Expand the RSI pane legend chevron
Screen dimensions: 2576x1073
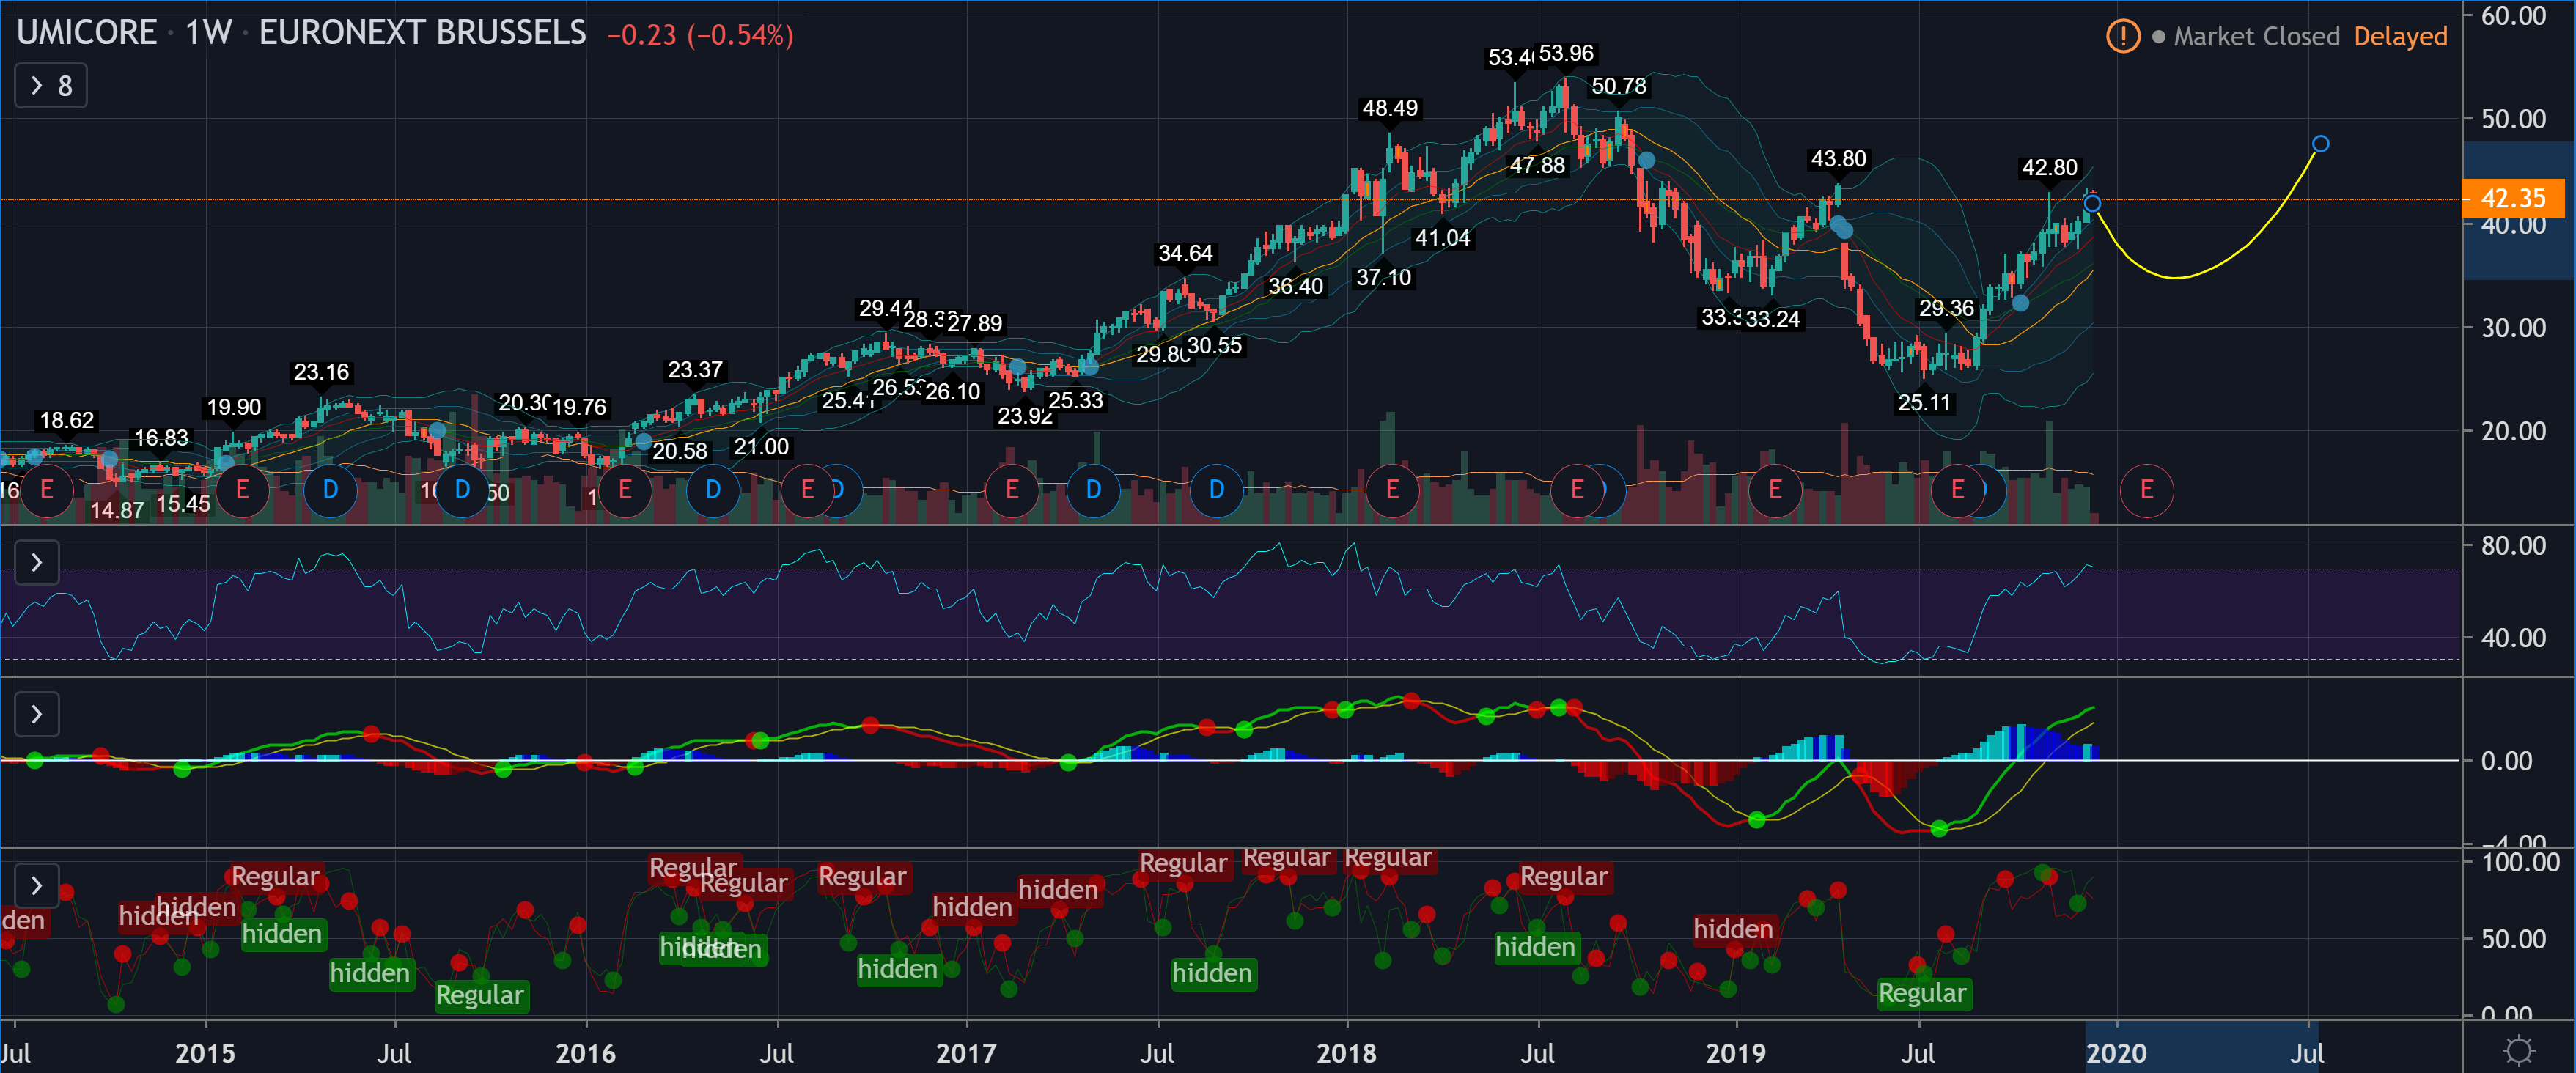[x=37, y=563]
